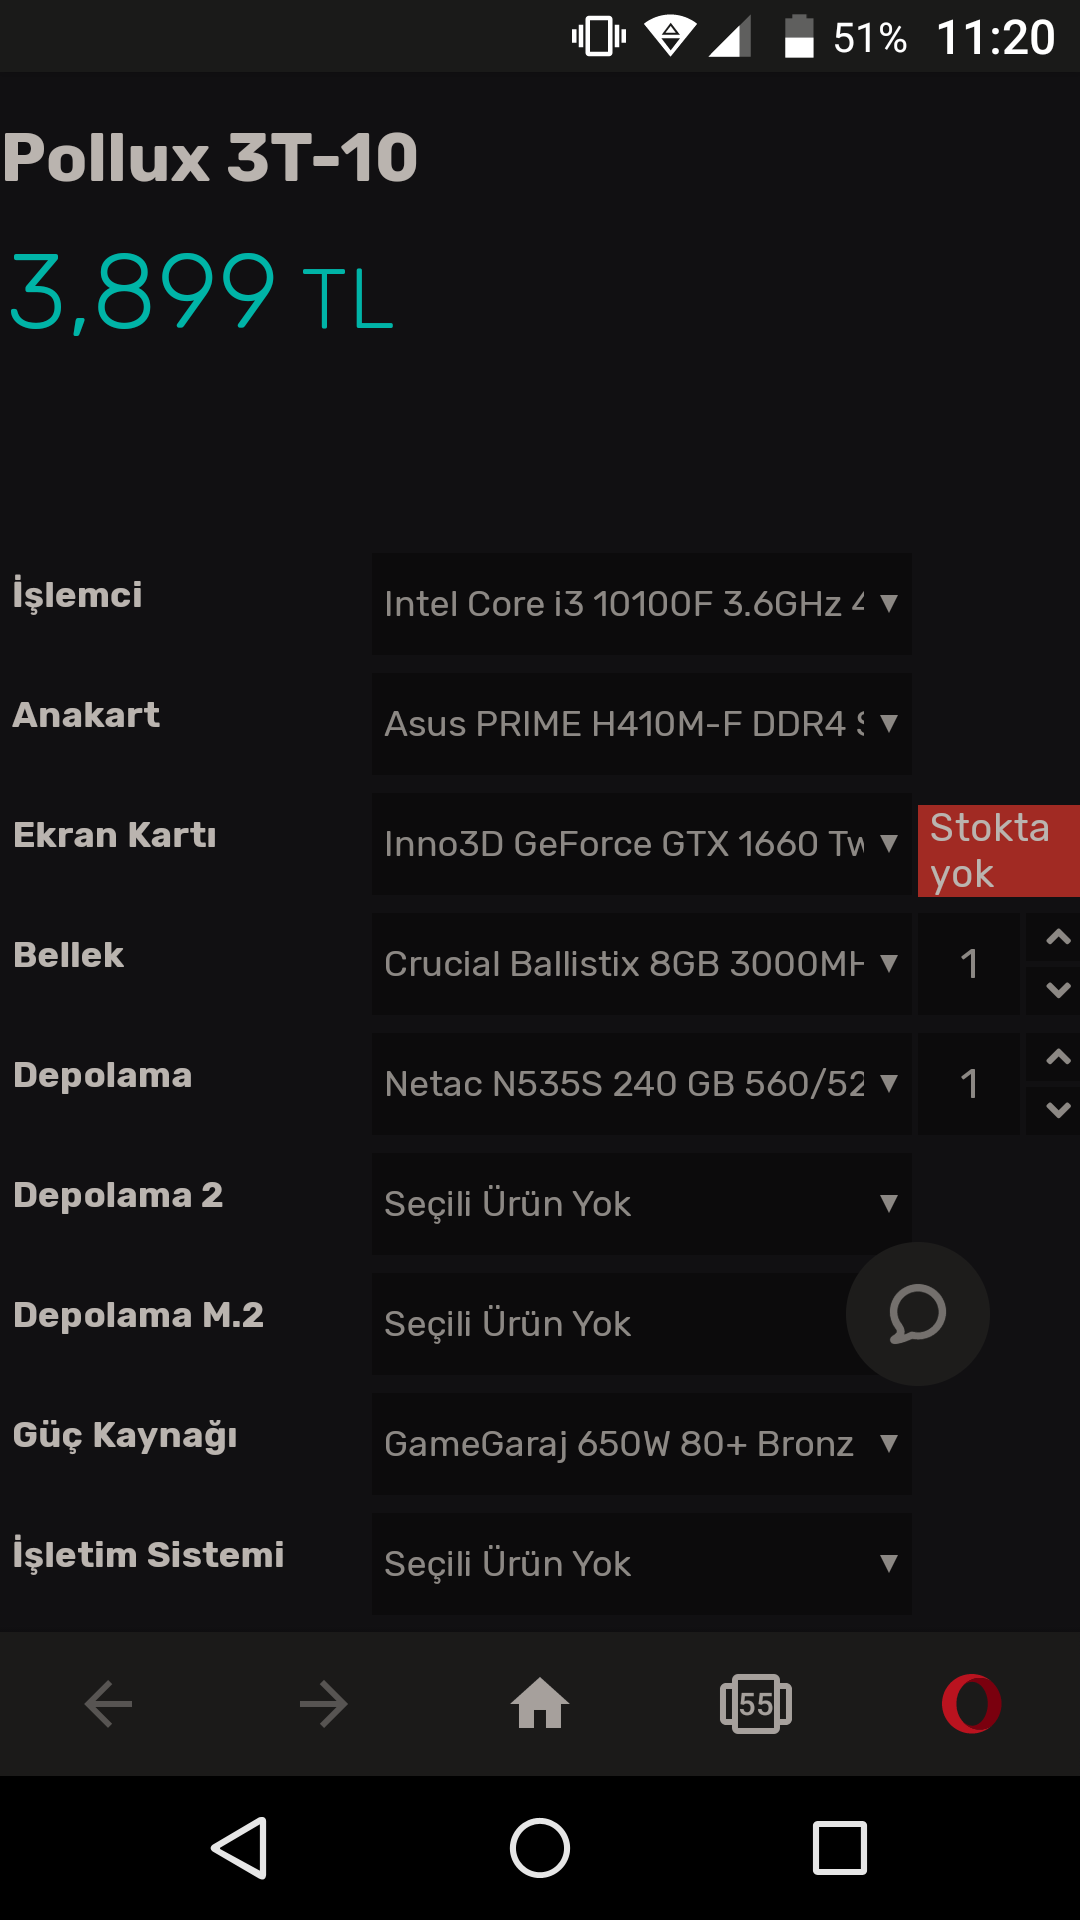Decrease Depolama quantity with down arrow
1080x1920 pixels.
[1057, 1110]
